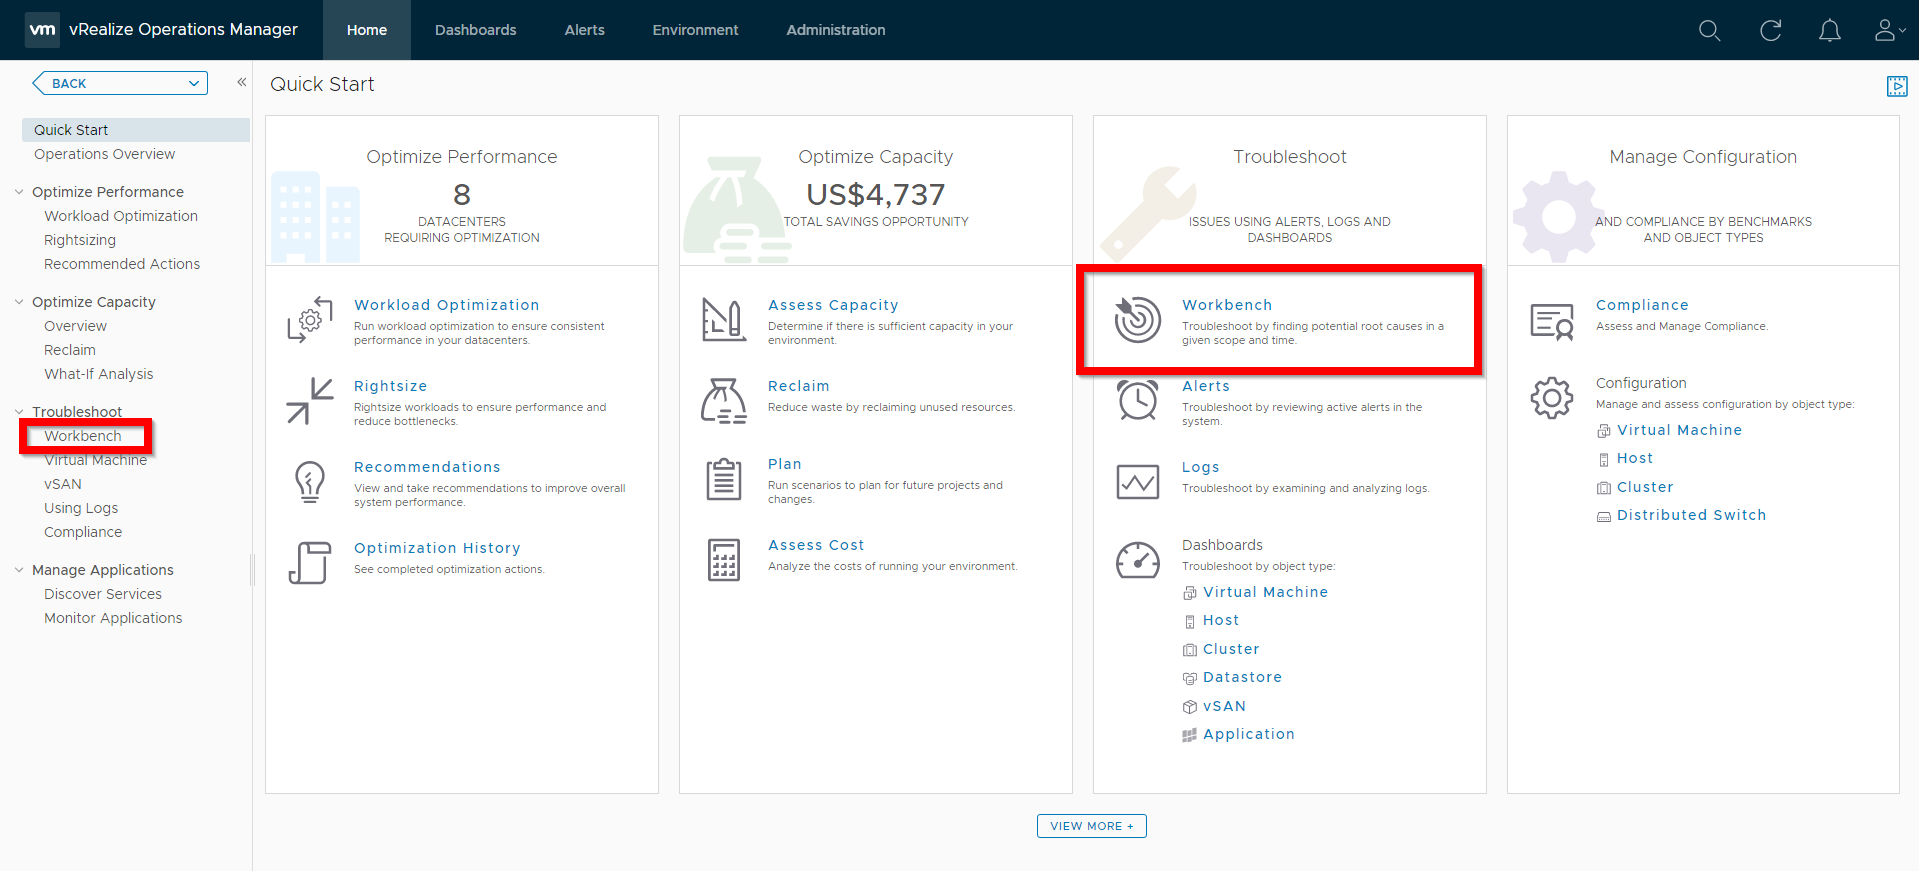This screenshot has width=1919, height=871.
Task: Click the refresh icon in top bar
Action: pos(1771,31)
